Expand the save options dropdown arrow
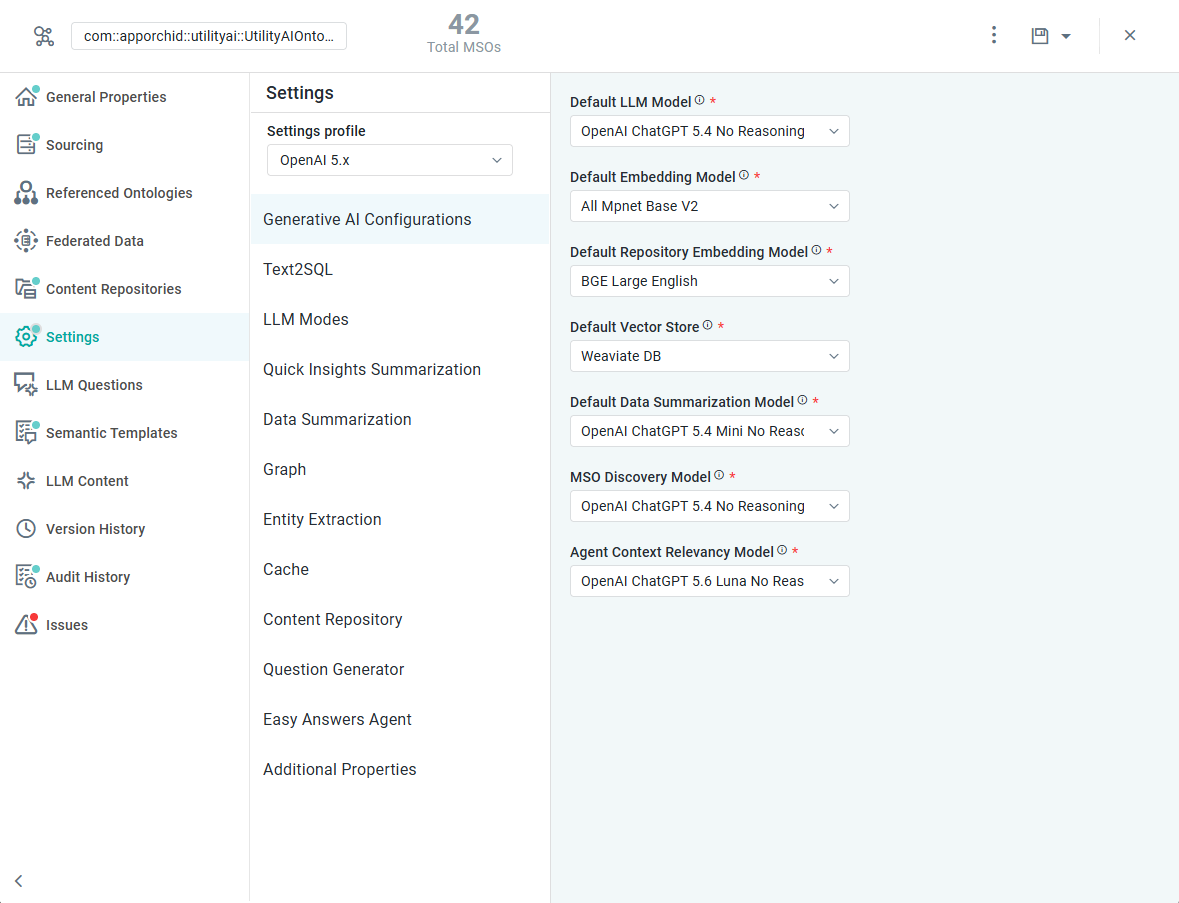The image size is (1179, 903). pos(1065,36)
